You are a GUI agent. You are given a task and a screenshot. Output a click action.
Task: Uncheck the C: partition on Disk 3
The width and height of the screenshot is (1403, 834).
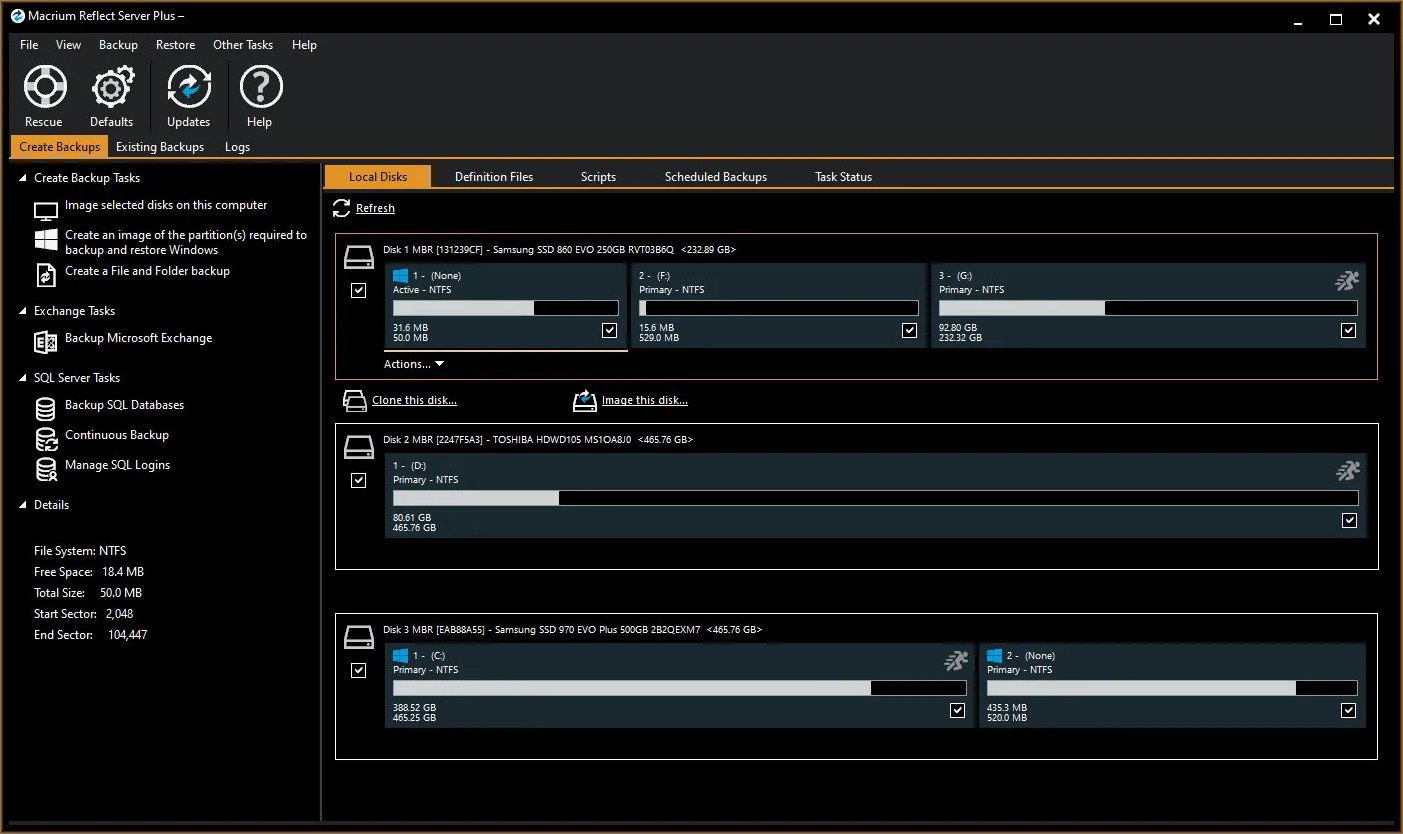(956, 710)
